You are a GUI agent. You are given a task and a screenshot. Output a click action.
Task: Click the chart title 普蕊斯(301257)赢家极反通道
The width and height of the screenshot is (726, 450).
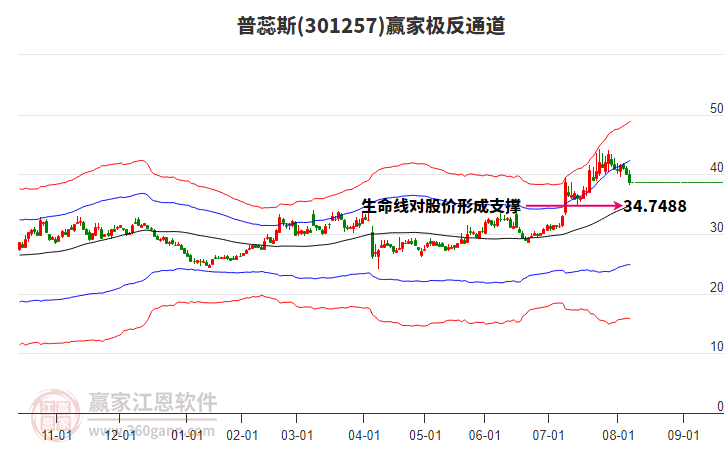[371, 25]
